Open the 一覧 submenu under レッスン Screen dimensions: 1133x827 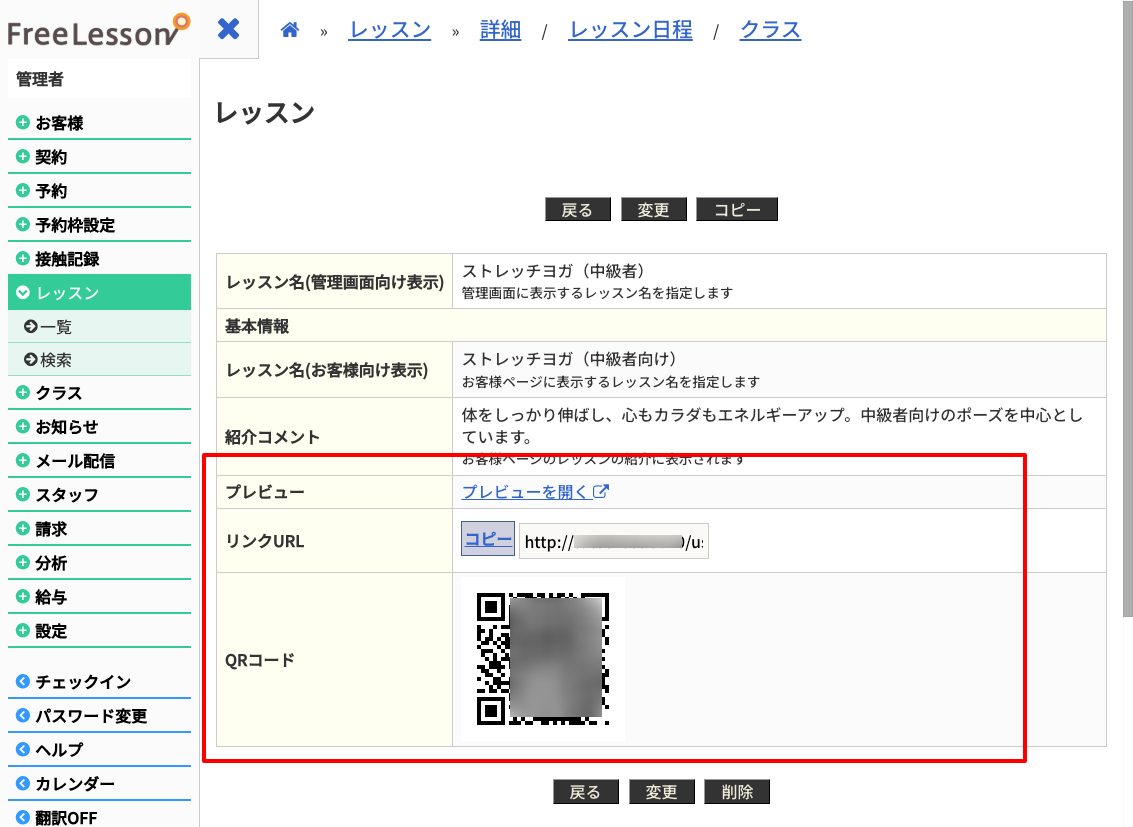(56, 327)
